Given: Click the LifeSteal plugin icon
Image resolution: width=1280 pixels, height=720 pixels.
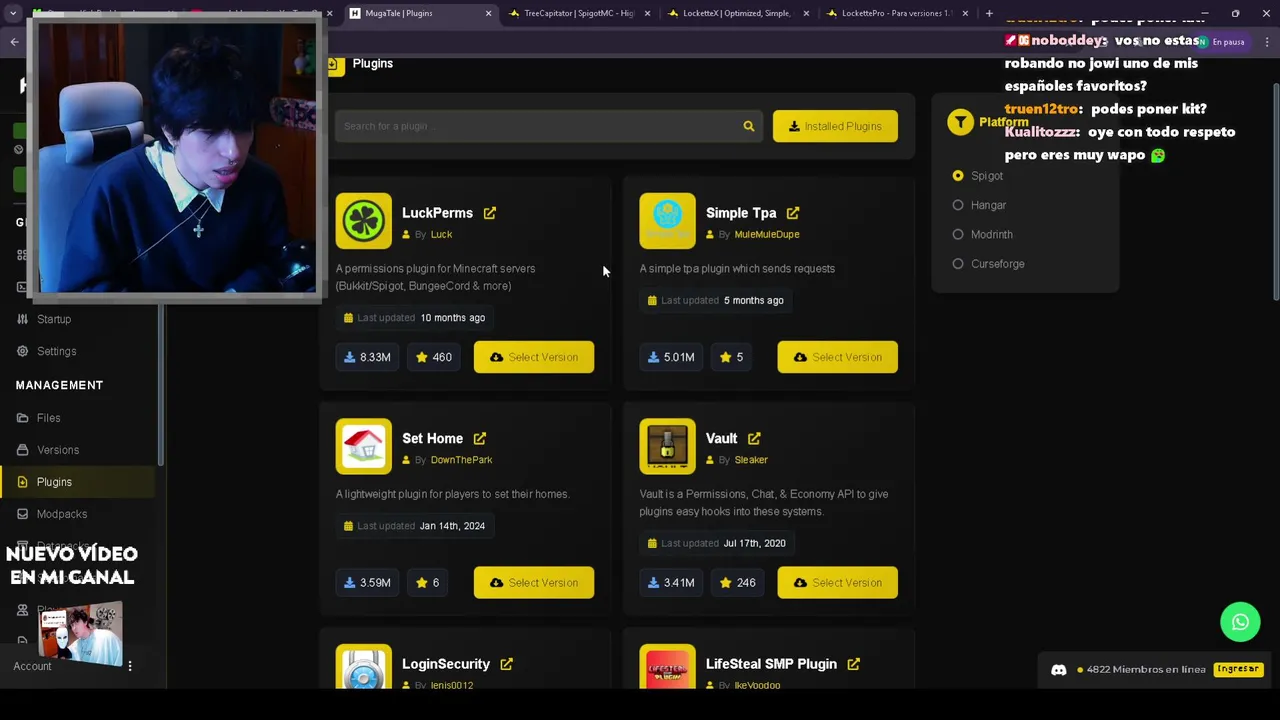Looking at the screenshot, I should [x=667, y=667].
